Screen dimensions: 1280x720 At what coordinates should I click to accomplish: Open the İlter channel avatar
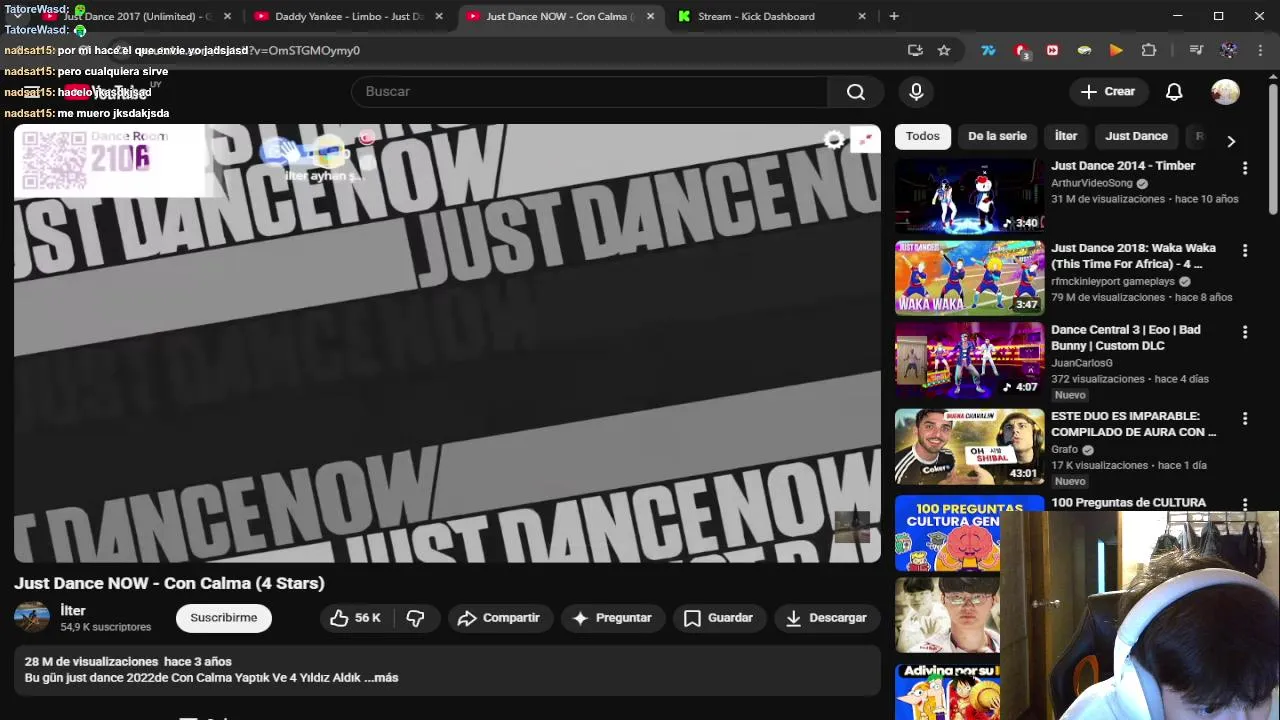[32, 617]
